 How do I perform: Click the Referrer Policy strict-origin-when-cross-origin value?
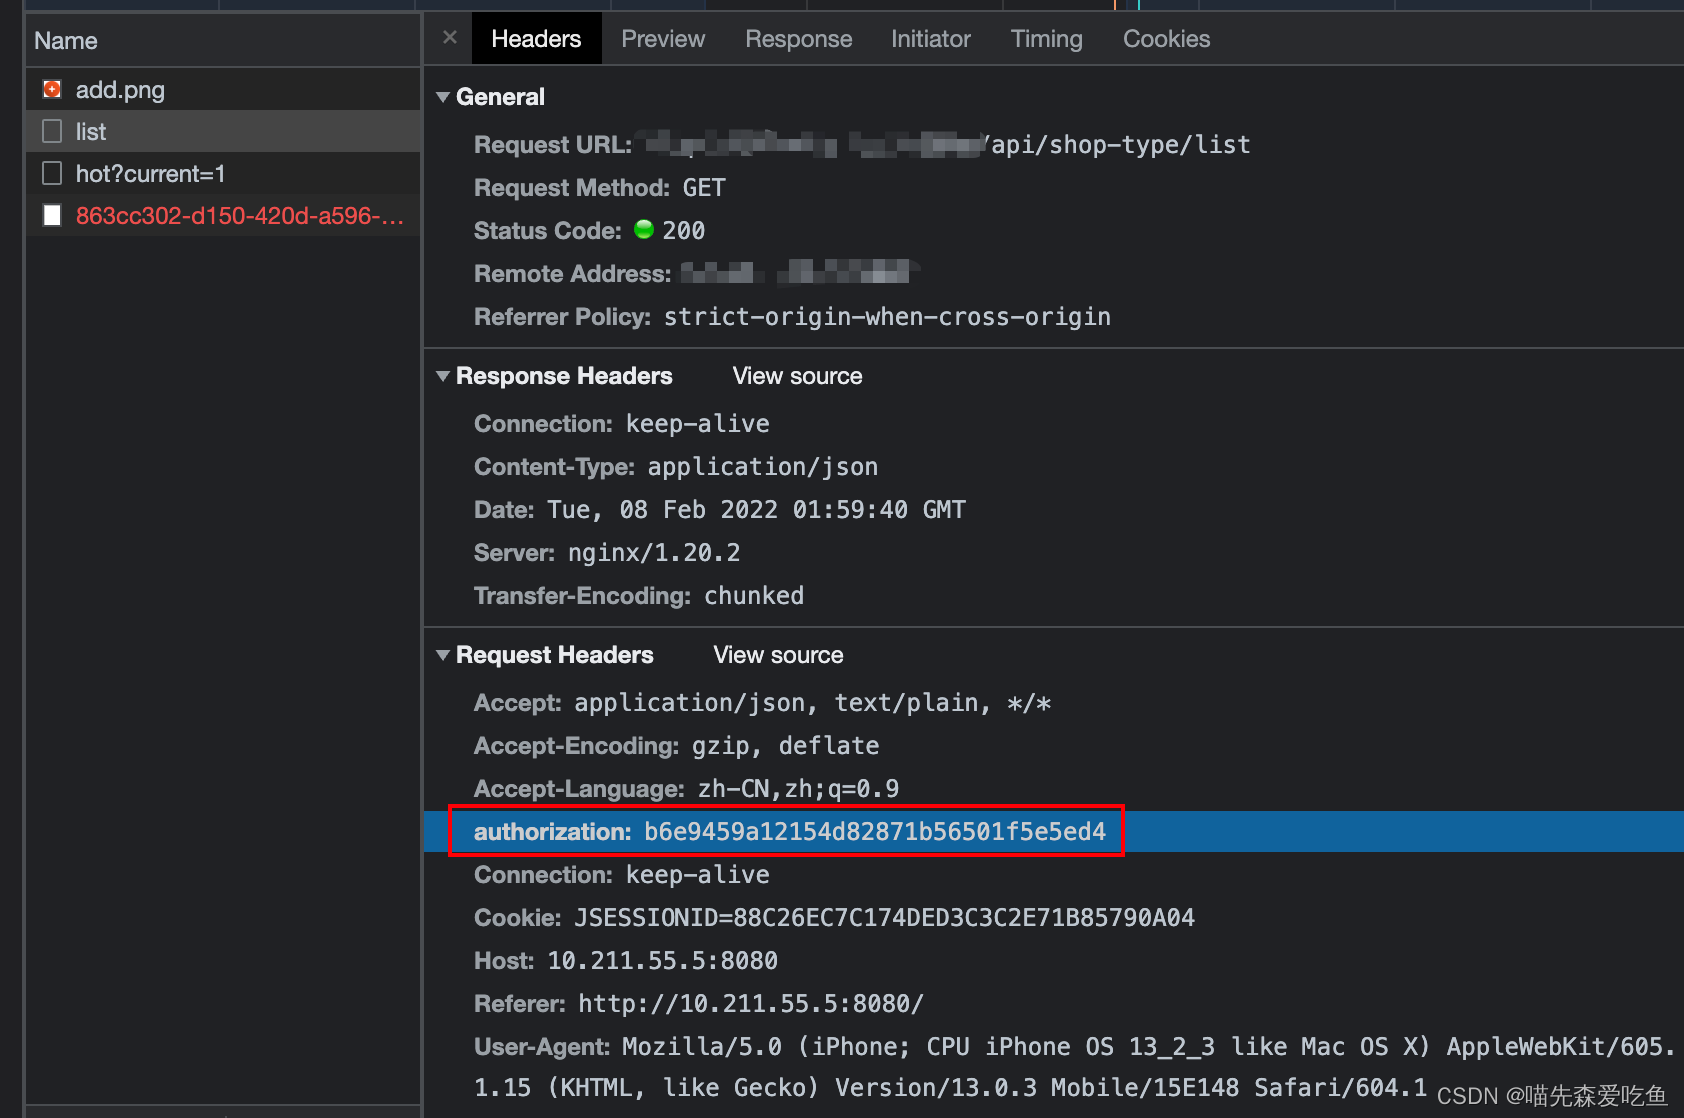887,317
